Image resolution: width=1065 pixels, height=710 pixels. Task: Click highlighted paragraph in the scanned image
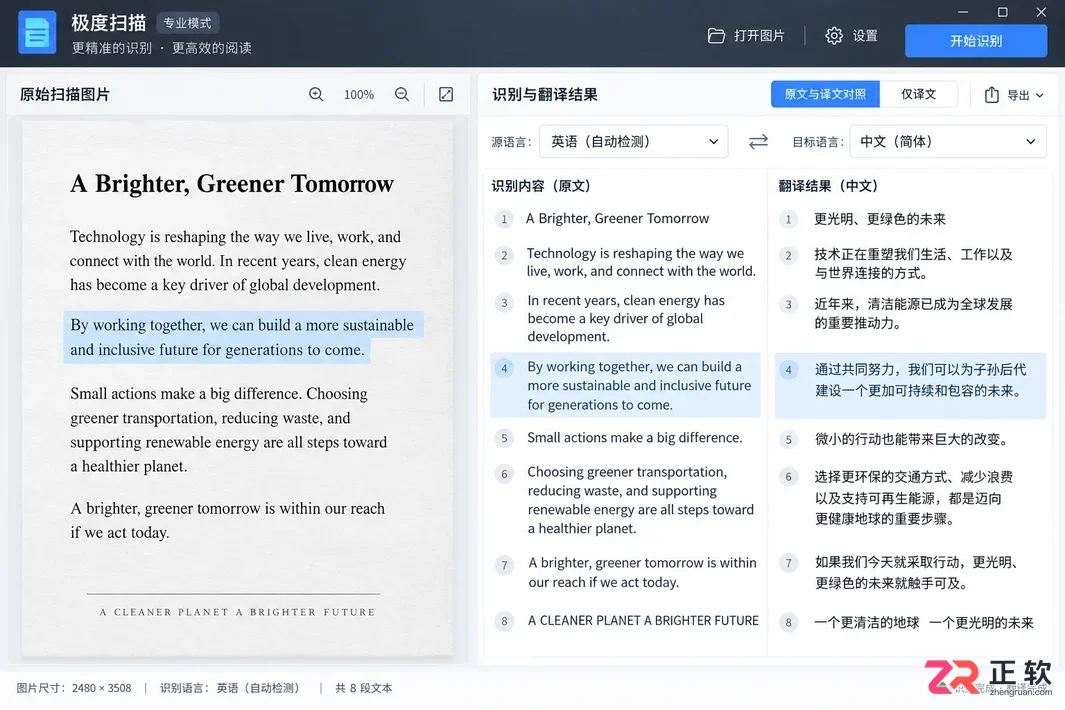243,337
